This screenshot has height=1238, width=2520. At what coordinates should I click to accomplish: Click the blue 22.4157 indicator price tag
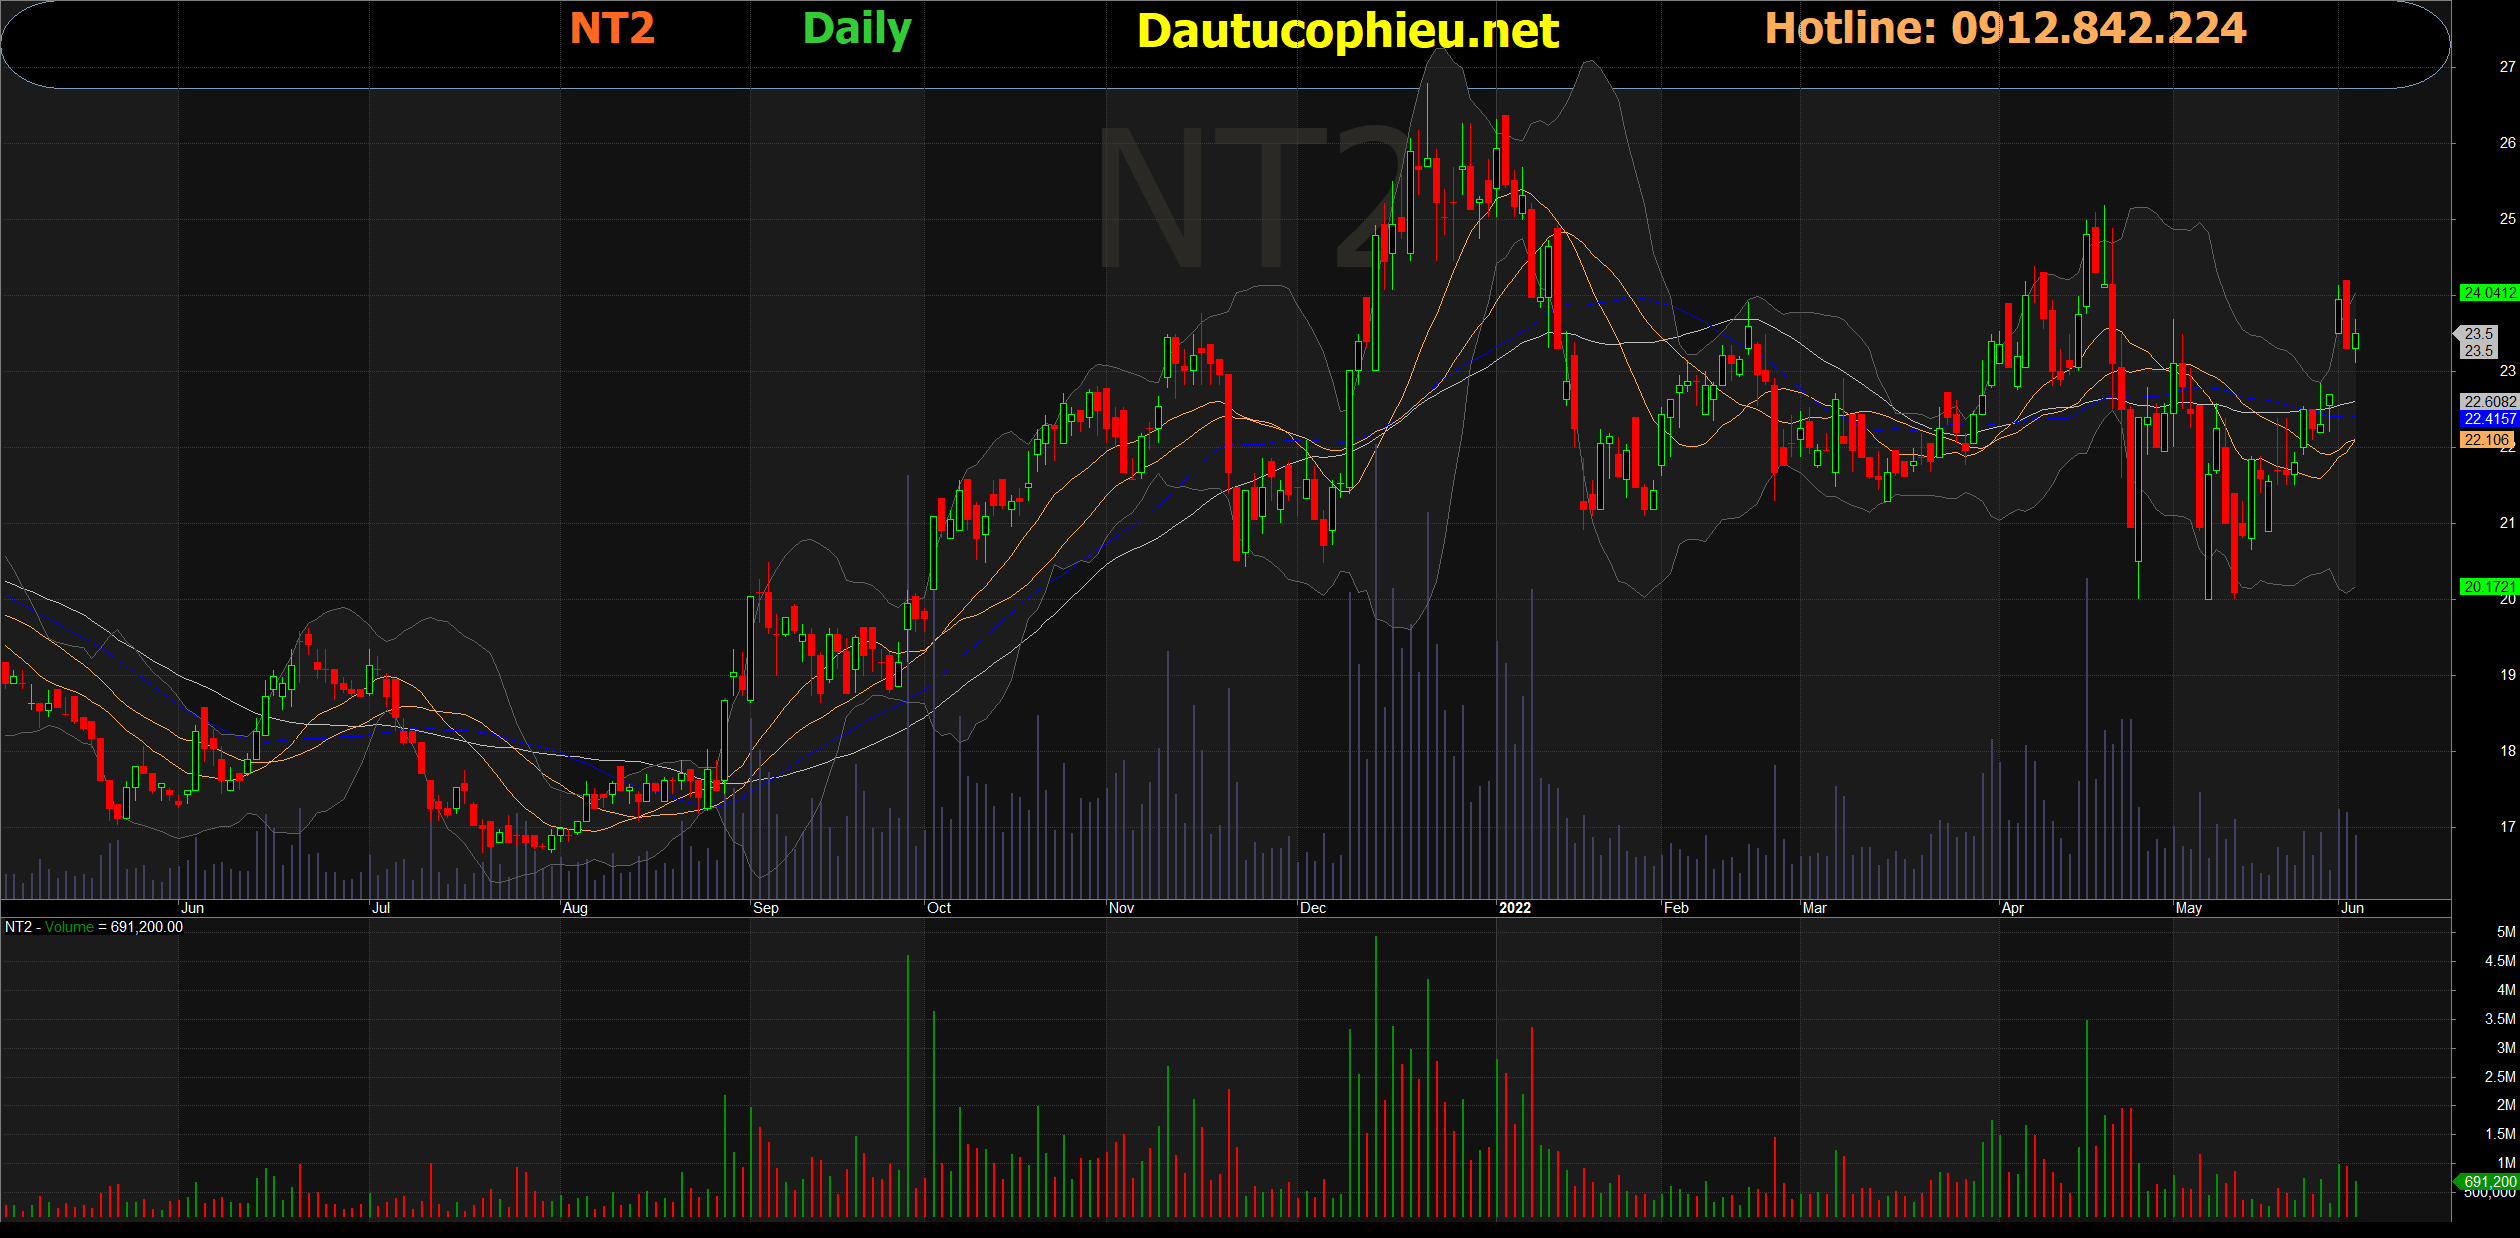[x=2489, y=419]
